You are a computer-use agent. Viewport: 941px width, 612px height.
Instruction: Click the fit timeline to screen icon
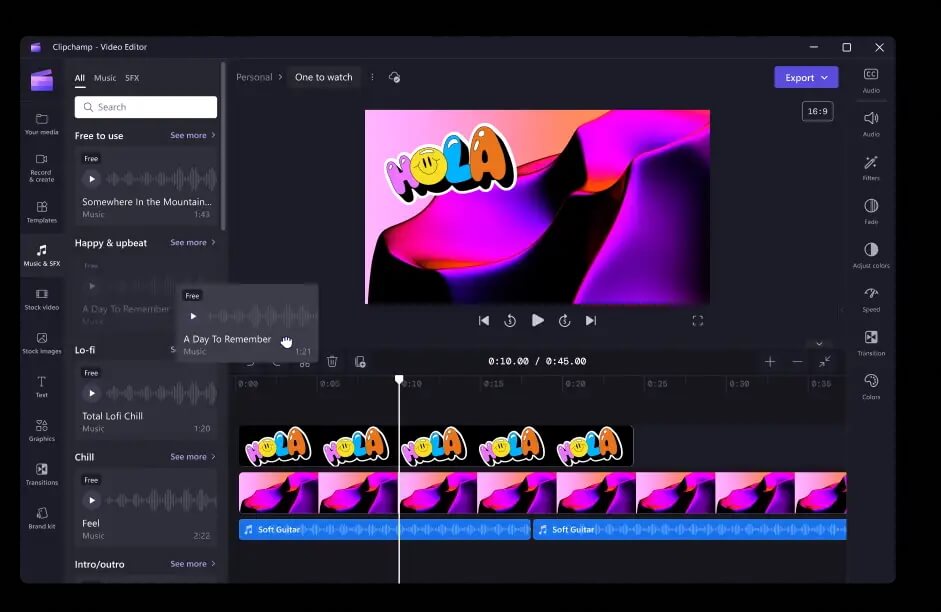[825, 361]
